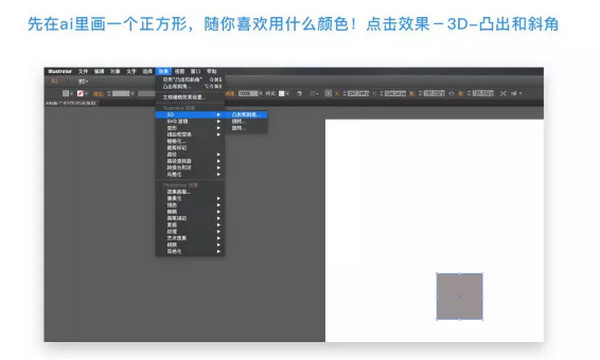Expand the 扭曲和变换 submenu
Viewport: 600px width, 360px height.
point(190,134)
